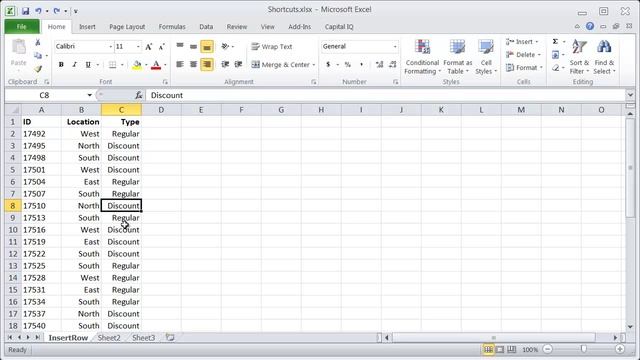Click the Insert cells button

(x=522, y=42)
